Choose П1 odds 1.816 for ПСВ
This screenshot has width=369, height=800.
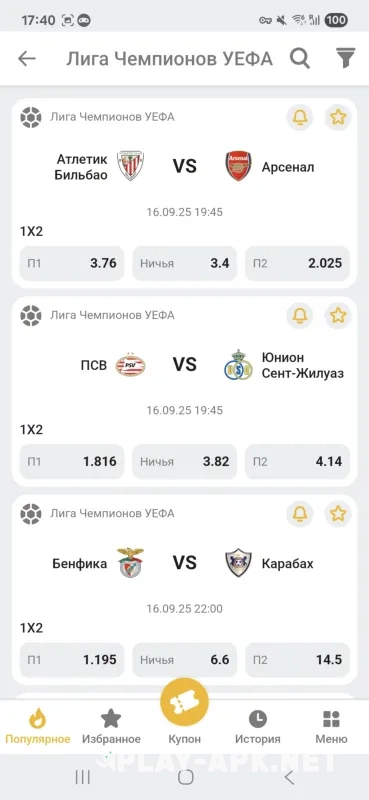tap(72, 462)
